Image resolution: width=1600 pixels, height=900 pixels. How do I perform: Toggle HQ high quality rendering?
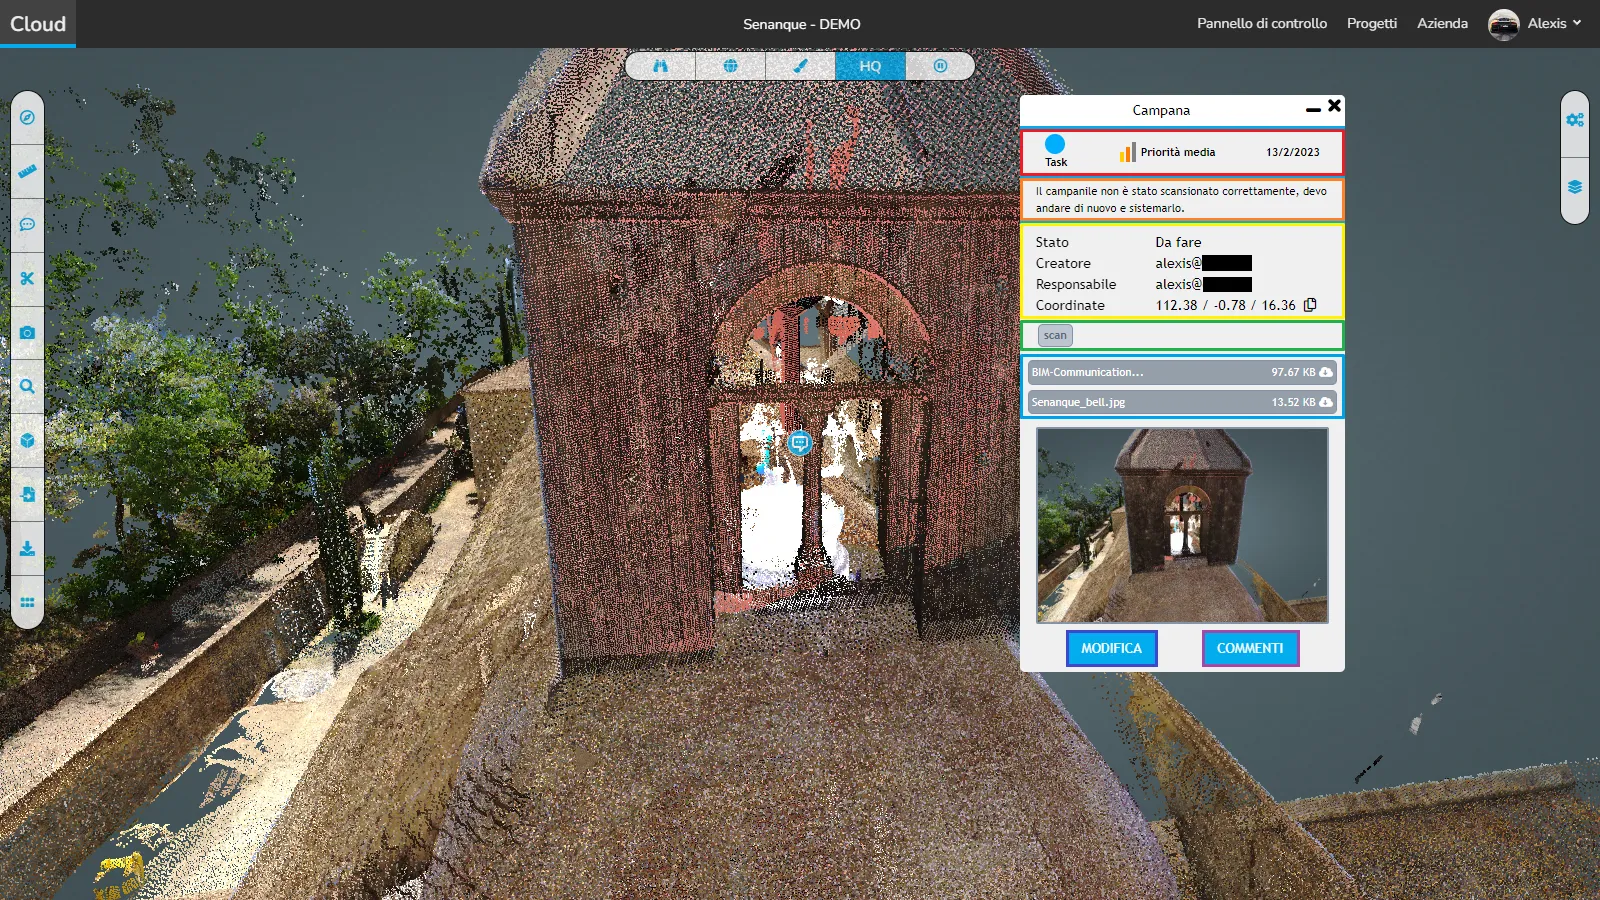pyautogui.click(x=870, y=66)
